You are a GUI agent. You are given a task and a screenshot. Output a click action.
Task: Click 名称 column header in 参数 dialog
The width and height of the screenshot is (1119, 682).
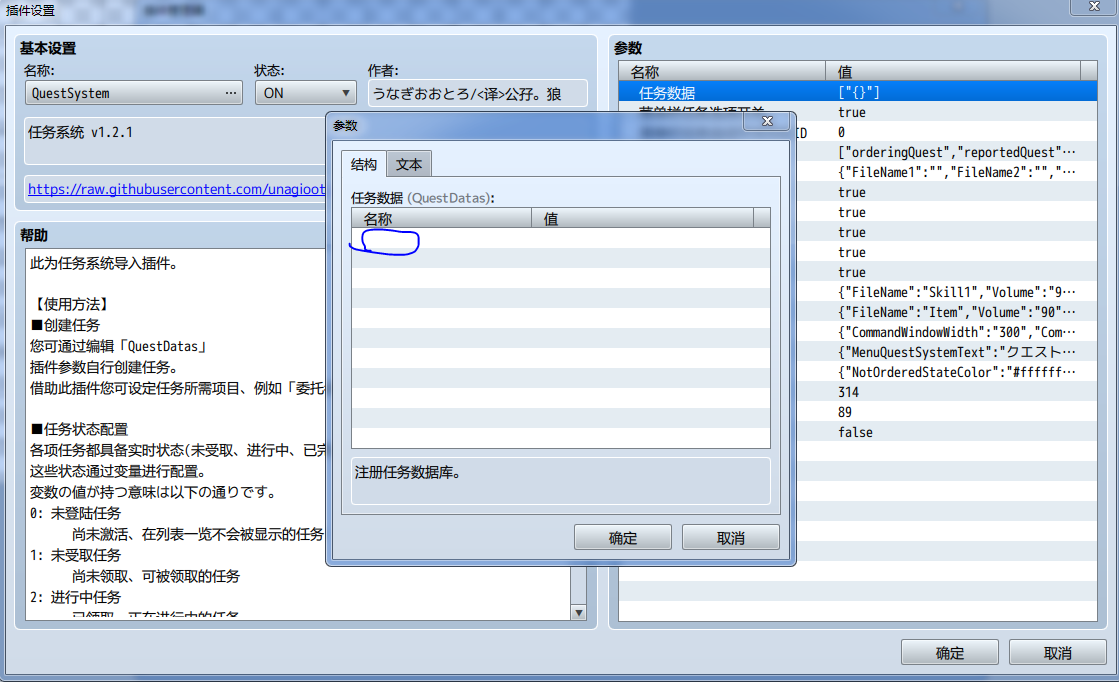pyautogui.click(x=441, y=218)
